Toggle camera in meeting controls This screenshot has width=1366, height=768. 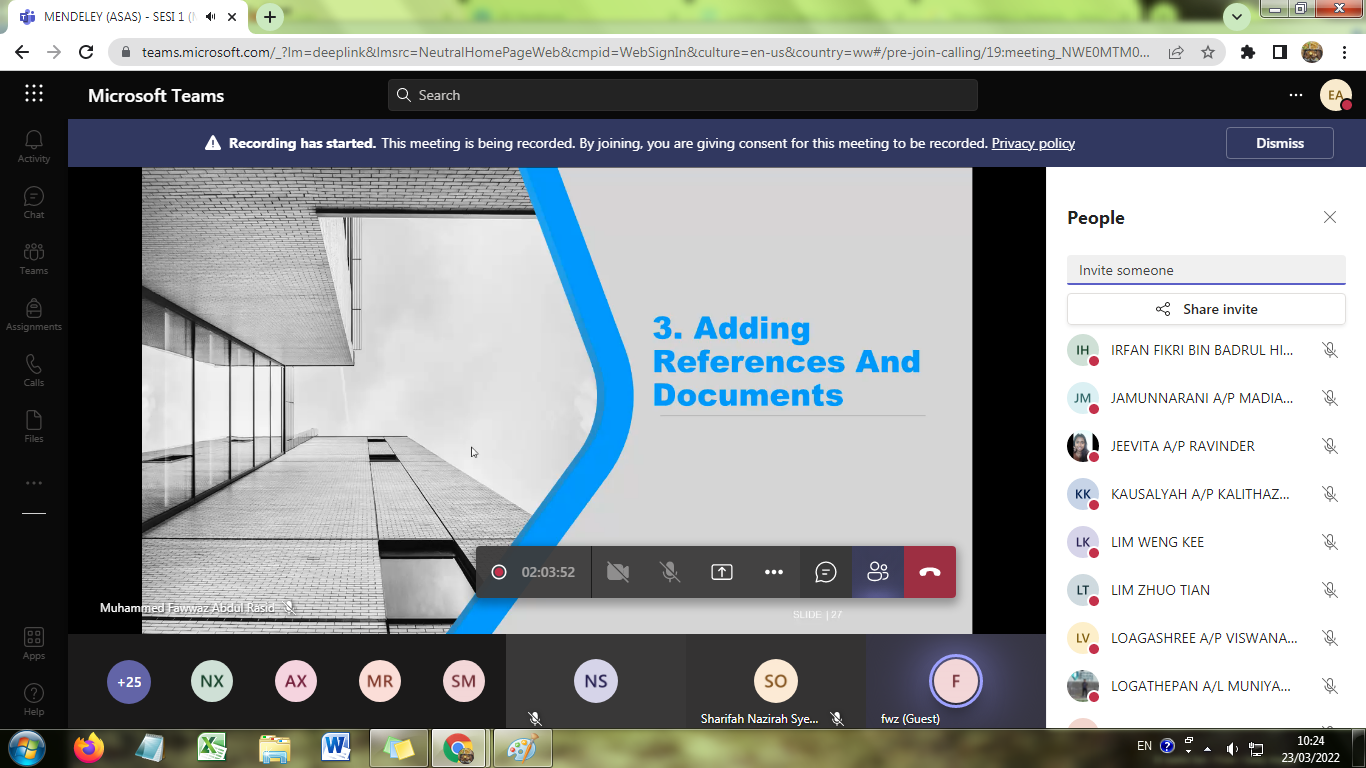pyautogui.click(x=618, y=572)
